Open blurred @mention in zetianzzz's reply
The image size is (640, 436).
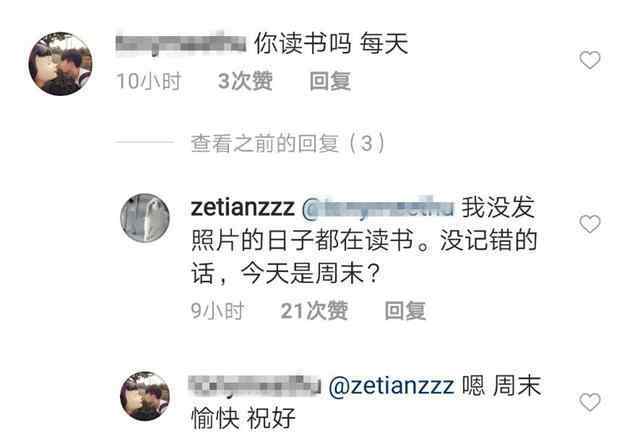(378, 207)
